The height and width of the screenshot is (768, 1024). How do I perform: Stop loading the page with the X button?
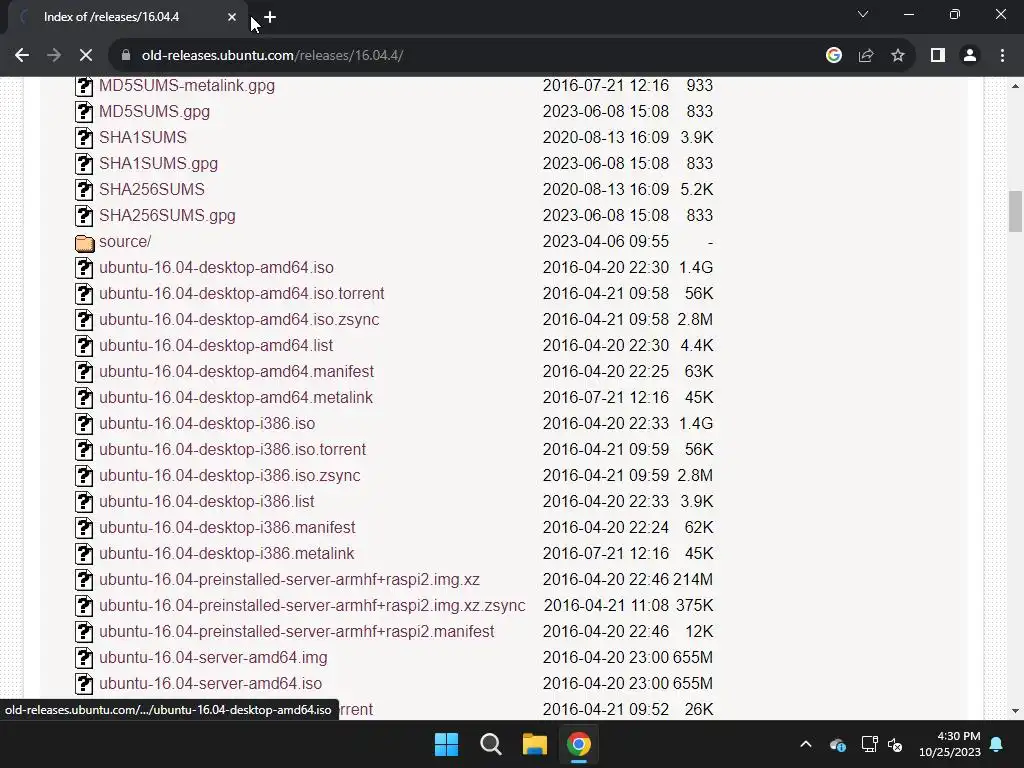point(86,56)
